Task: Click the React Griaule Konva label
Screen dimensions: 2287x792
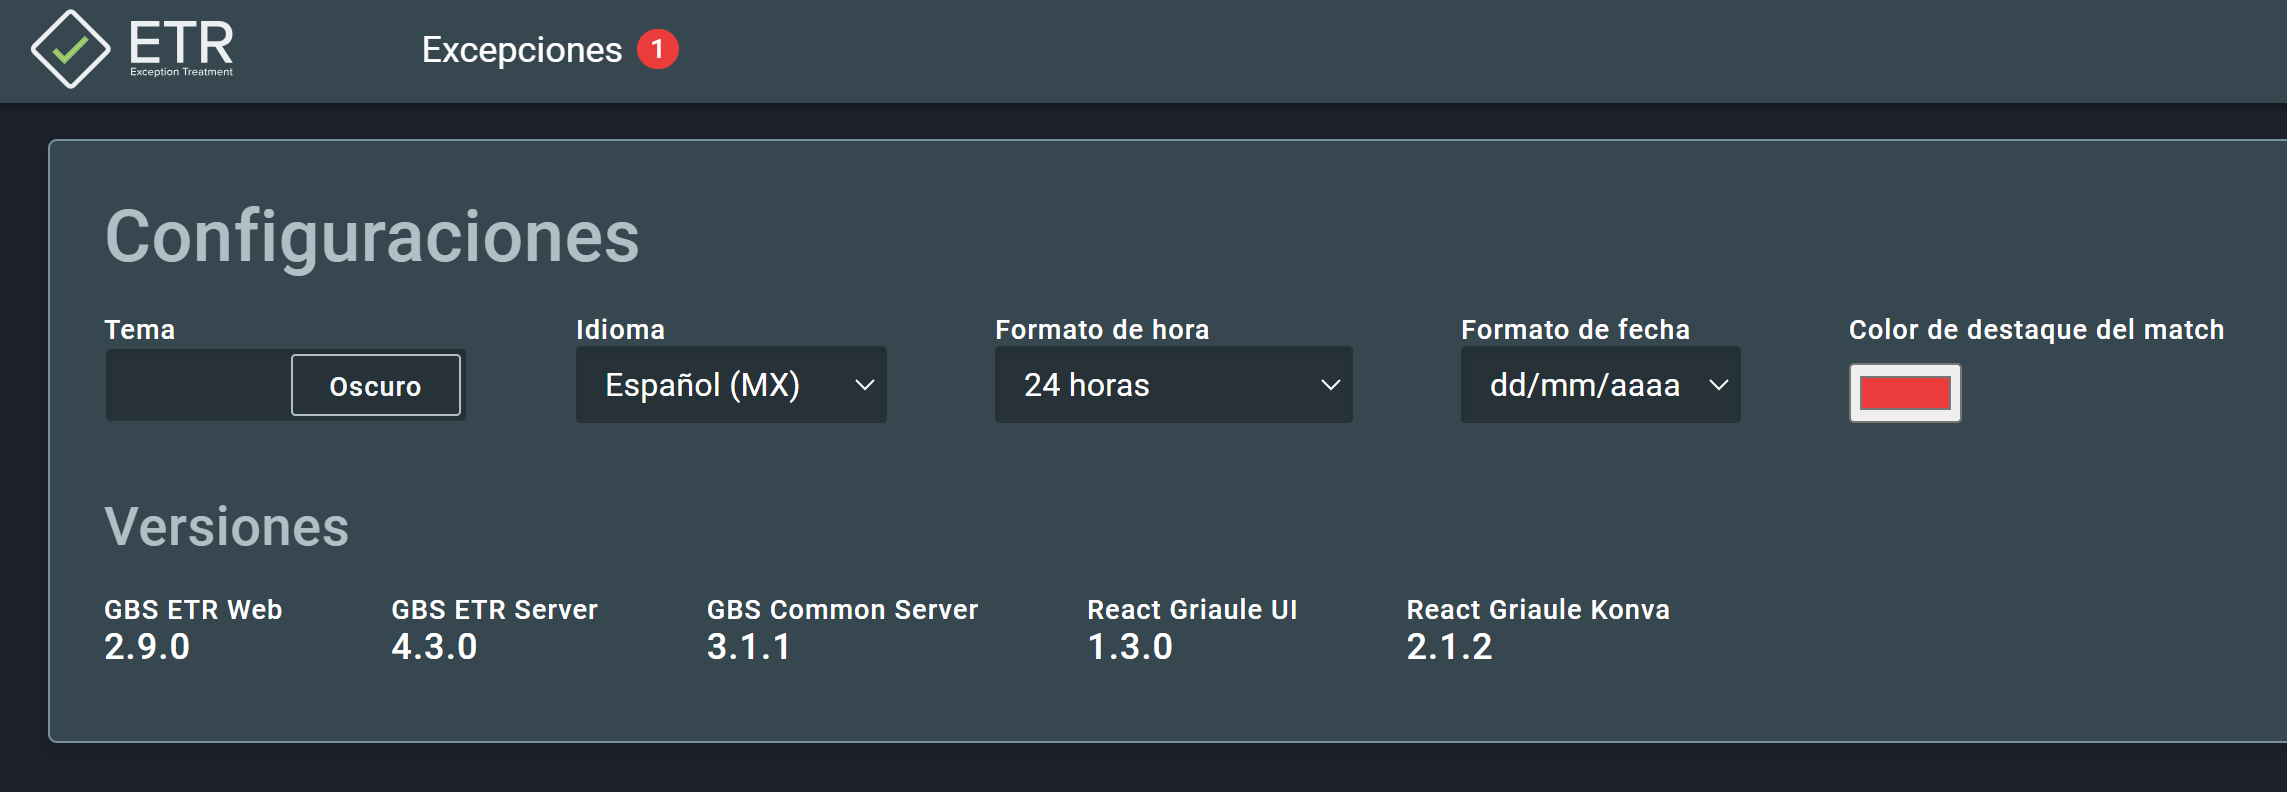Action: point(1538,610)
